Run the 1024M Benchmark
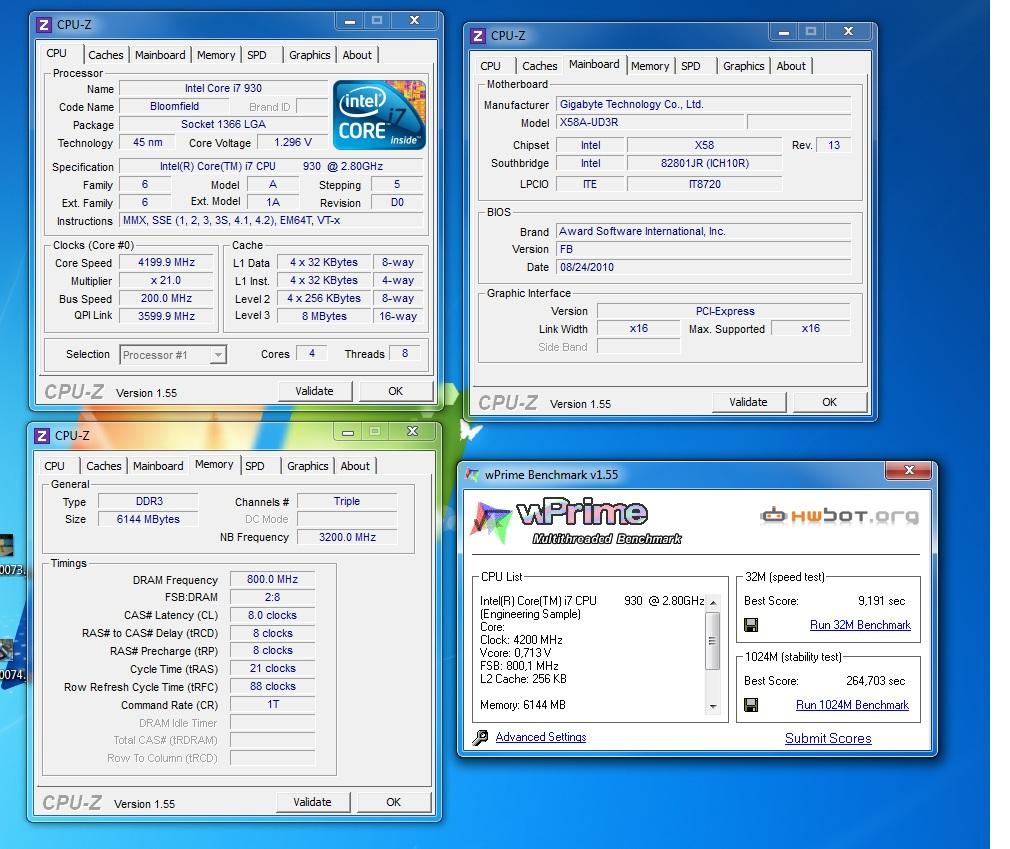 [x=852, y=705]
